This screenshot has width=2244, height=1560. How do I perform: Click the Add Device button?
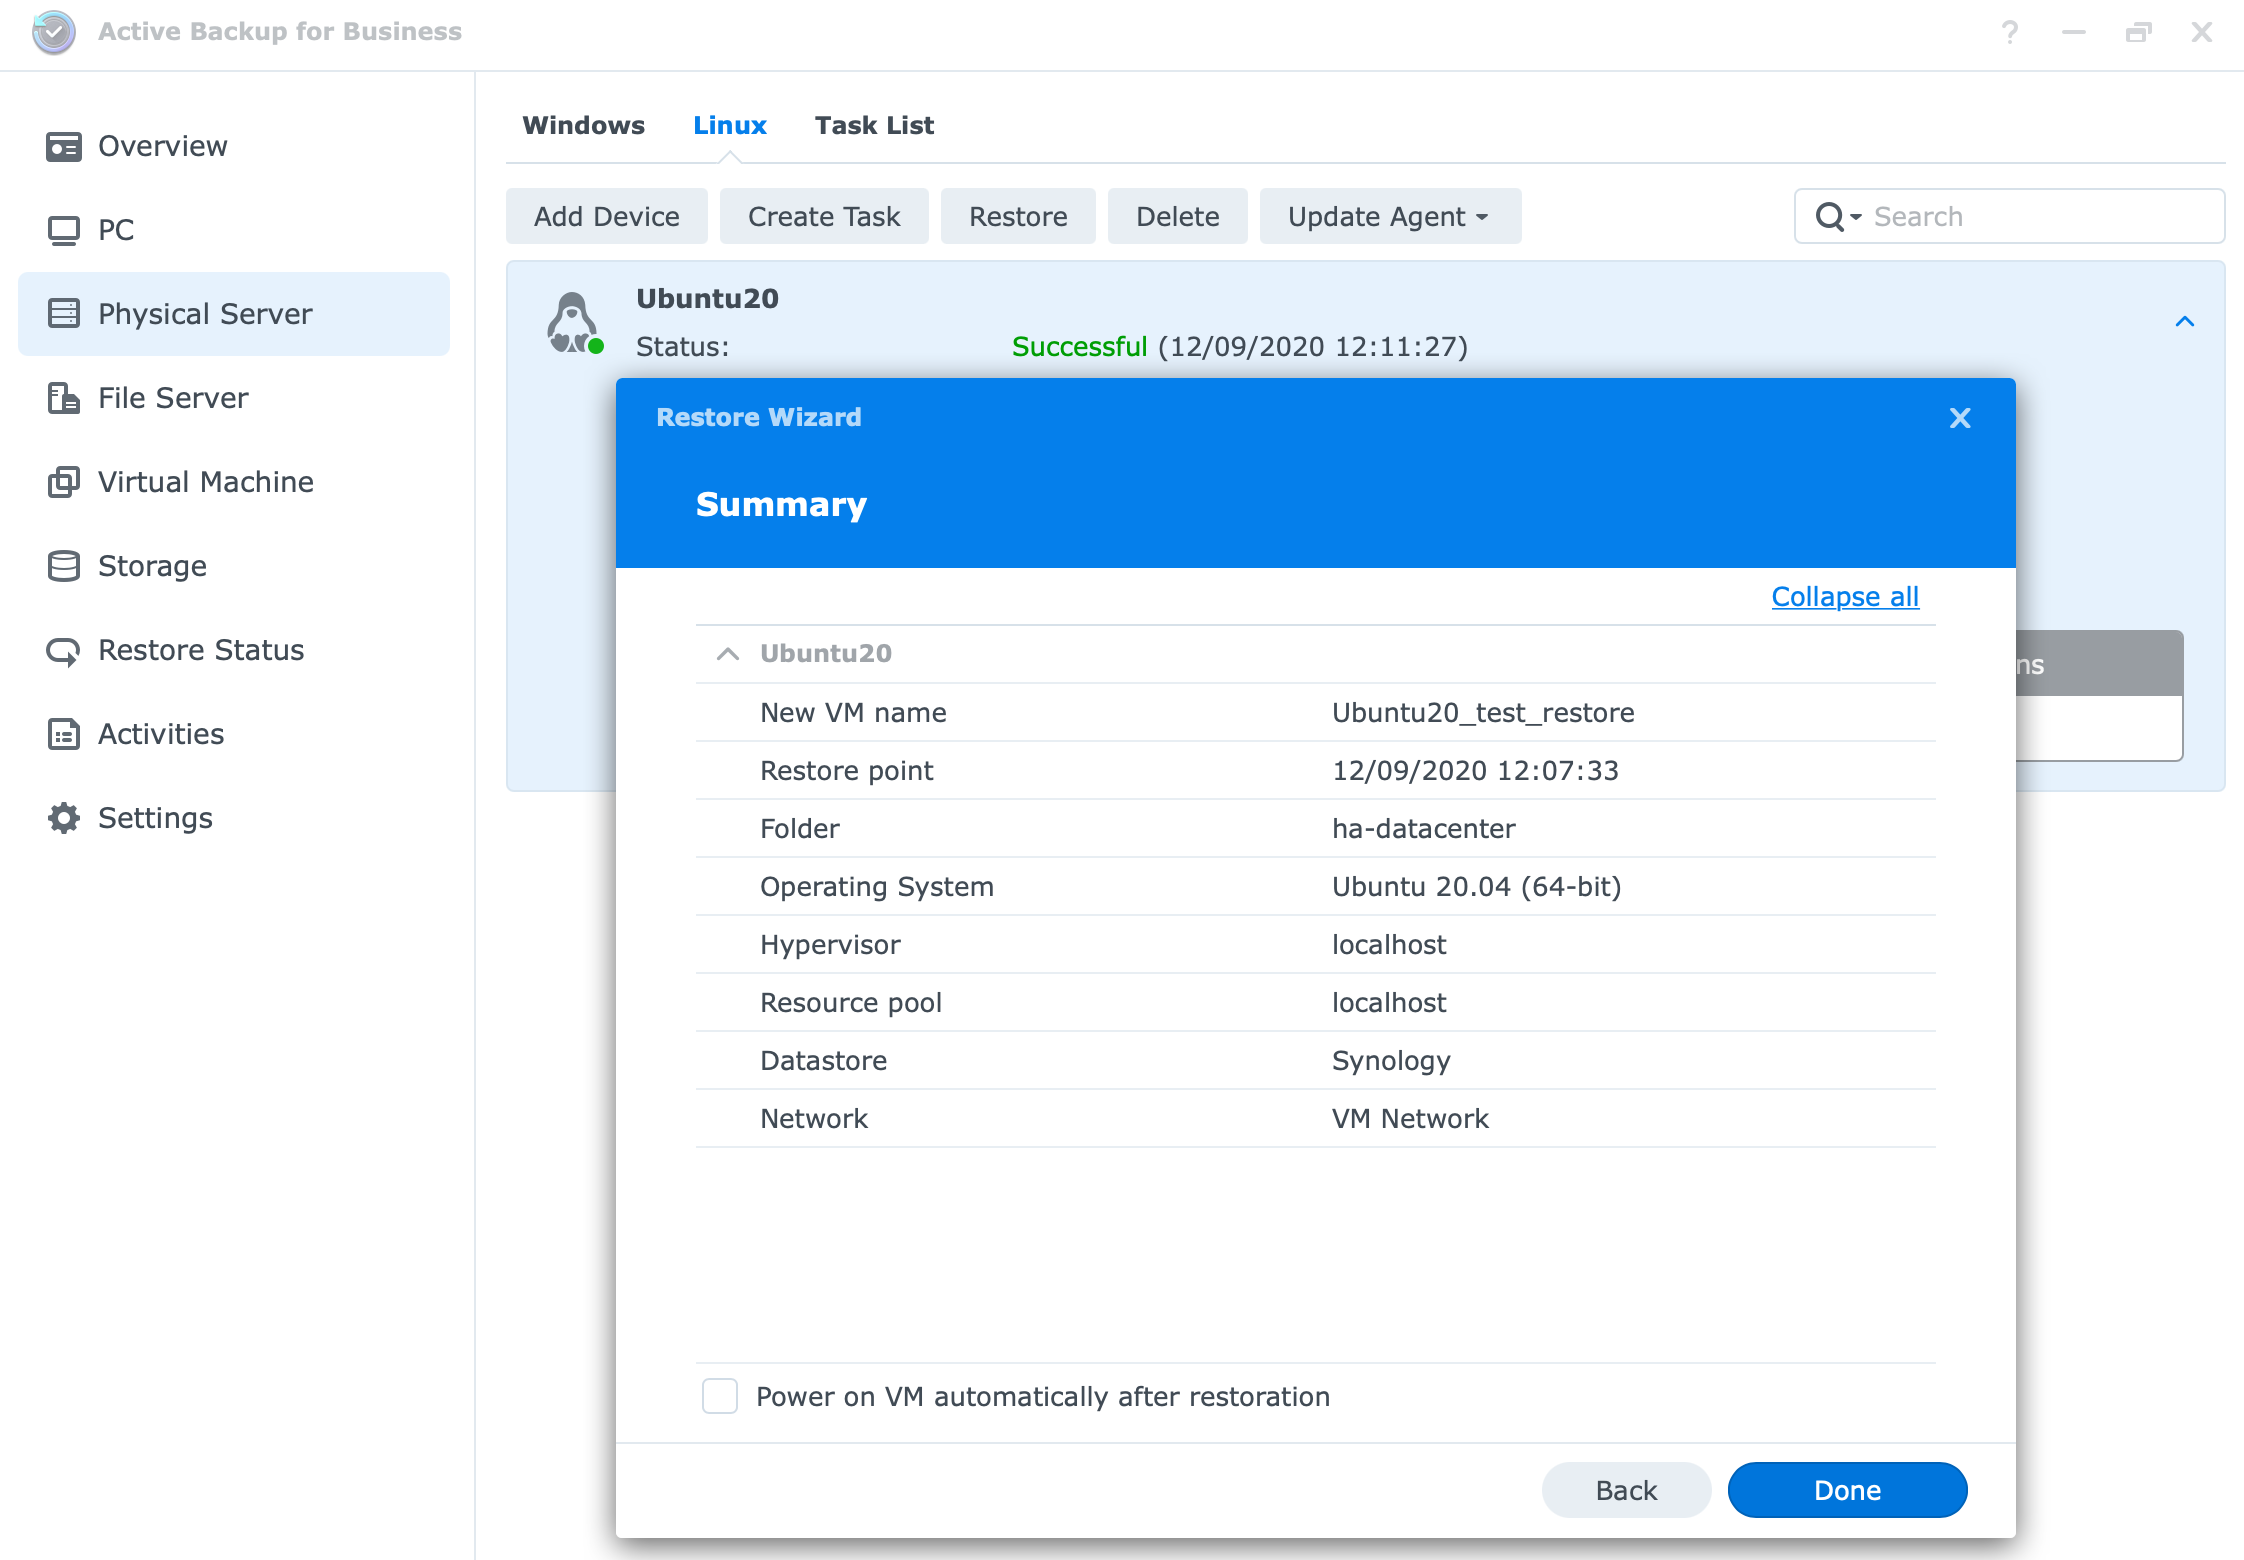(607, 216)
